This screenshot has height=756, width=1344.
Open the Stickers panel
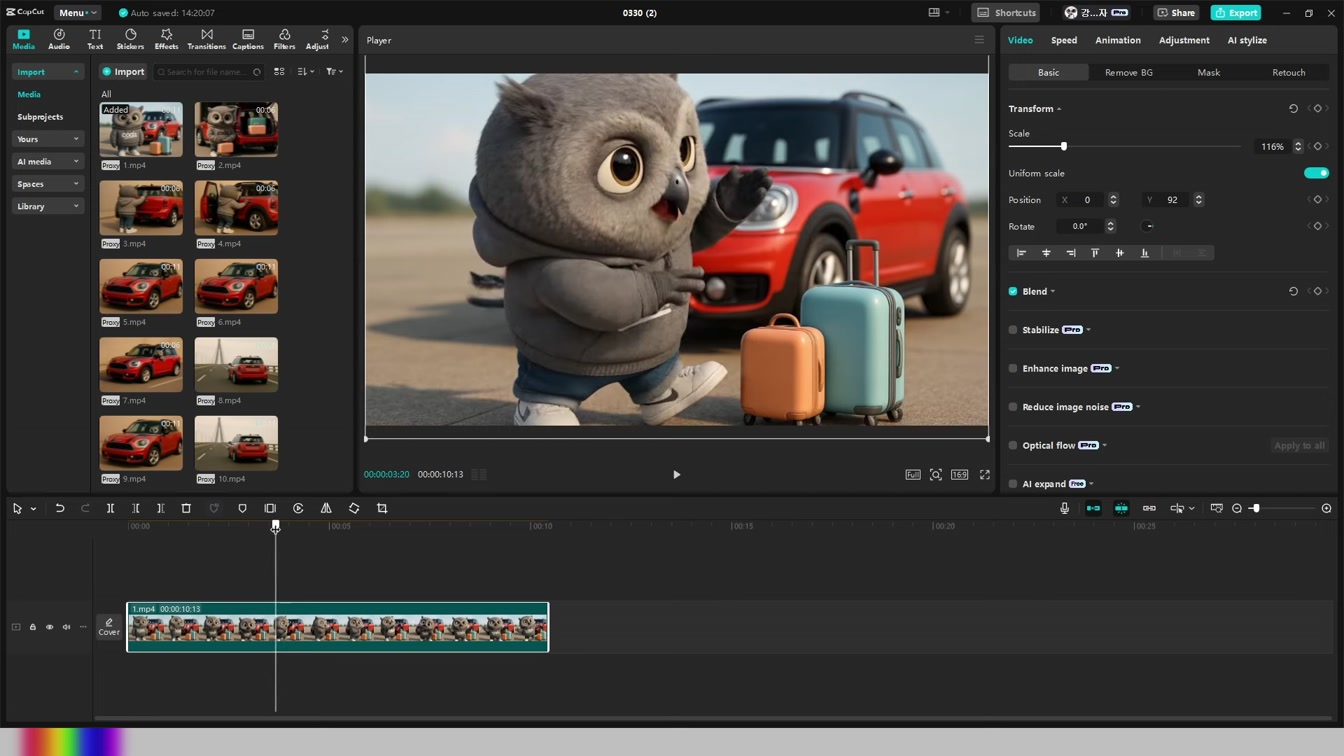click(x=130, y=39)
